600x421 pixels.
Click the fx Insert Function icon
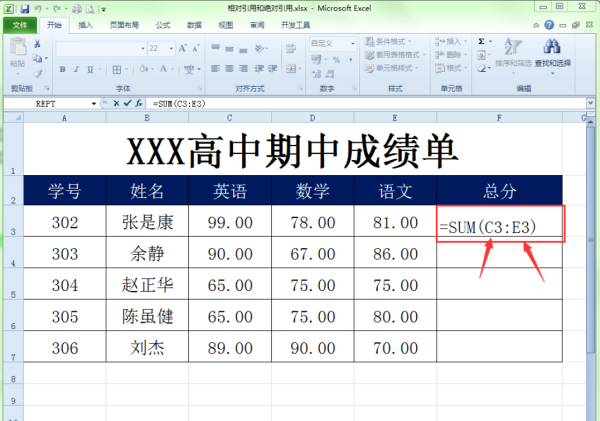click(139, 103)
